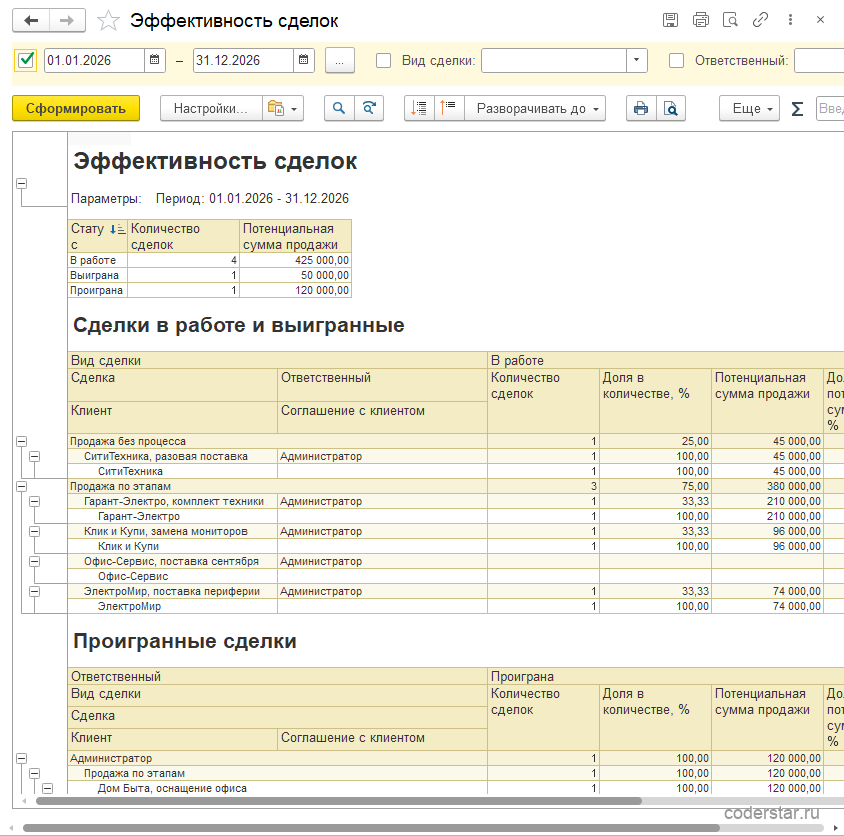Select the Проиграна status cell
Viewport: 844px width, 836px height.
(x=97, y=290)
